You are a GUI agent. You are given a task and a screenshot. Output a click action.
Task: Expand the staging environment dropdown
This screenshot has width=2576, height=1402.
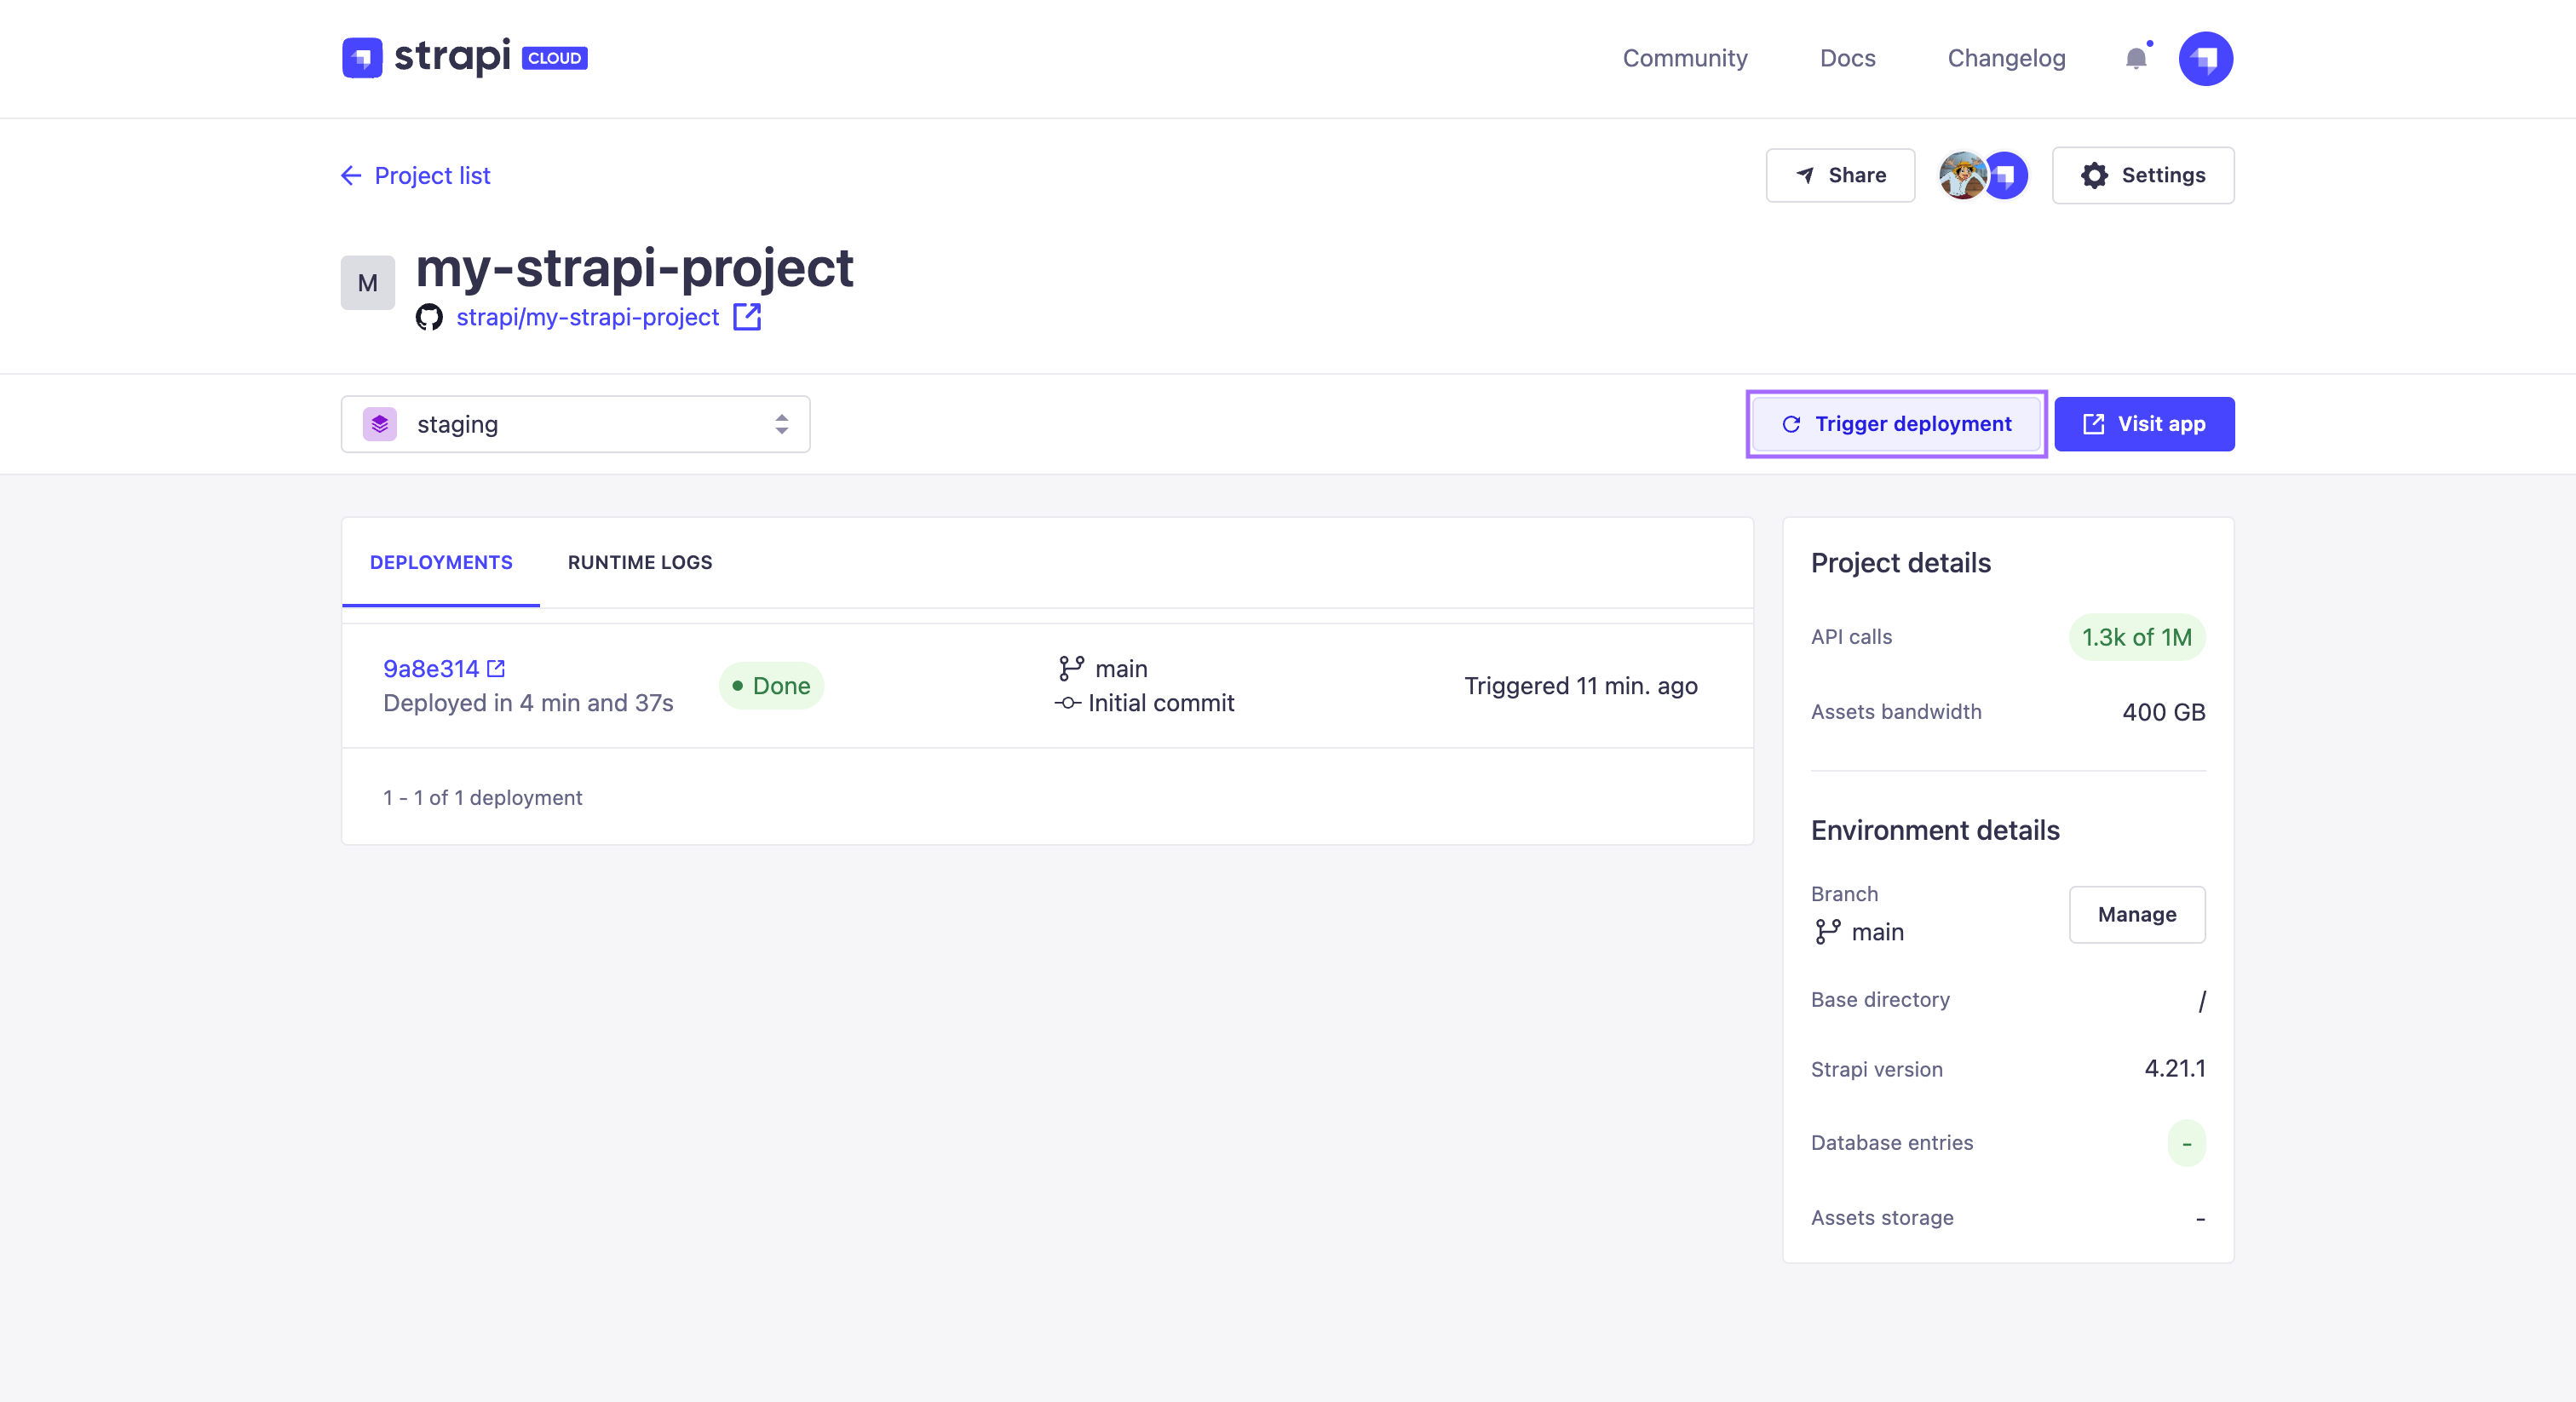tap(574, 424)
